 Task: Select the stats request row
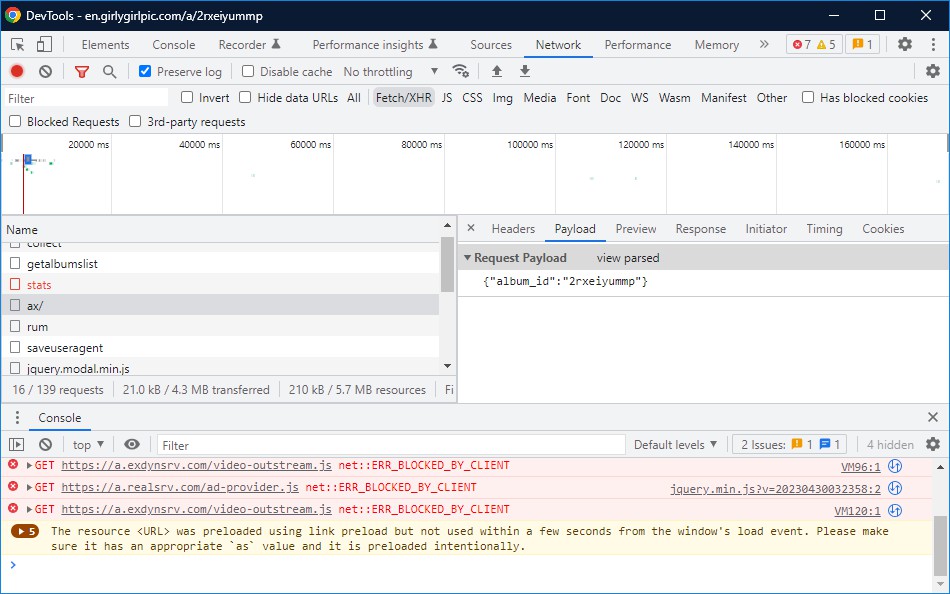tap(221, 284)
